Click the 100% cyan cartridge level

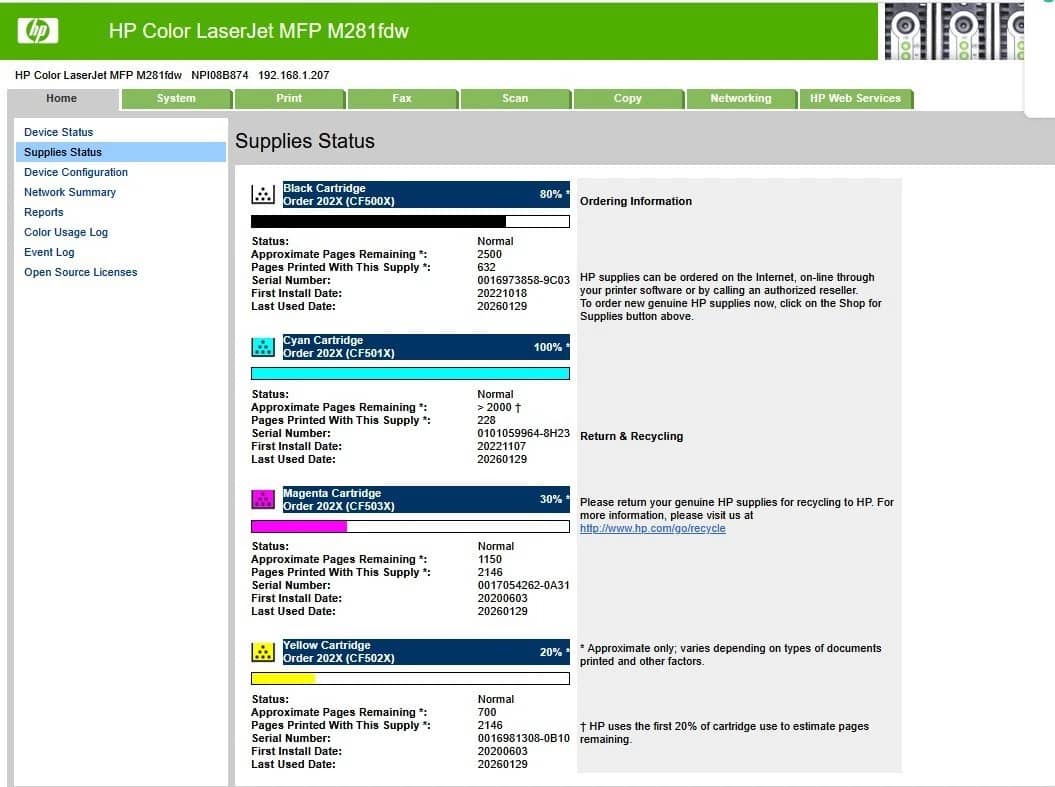[548, 347]
